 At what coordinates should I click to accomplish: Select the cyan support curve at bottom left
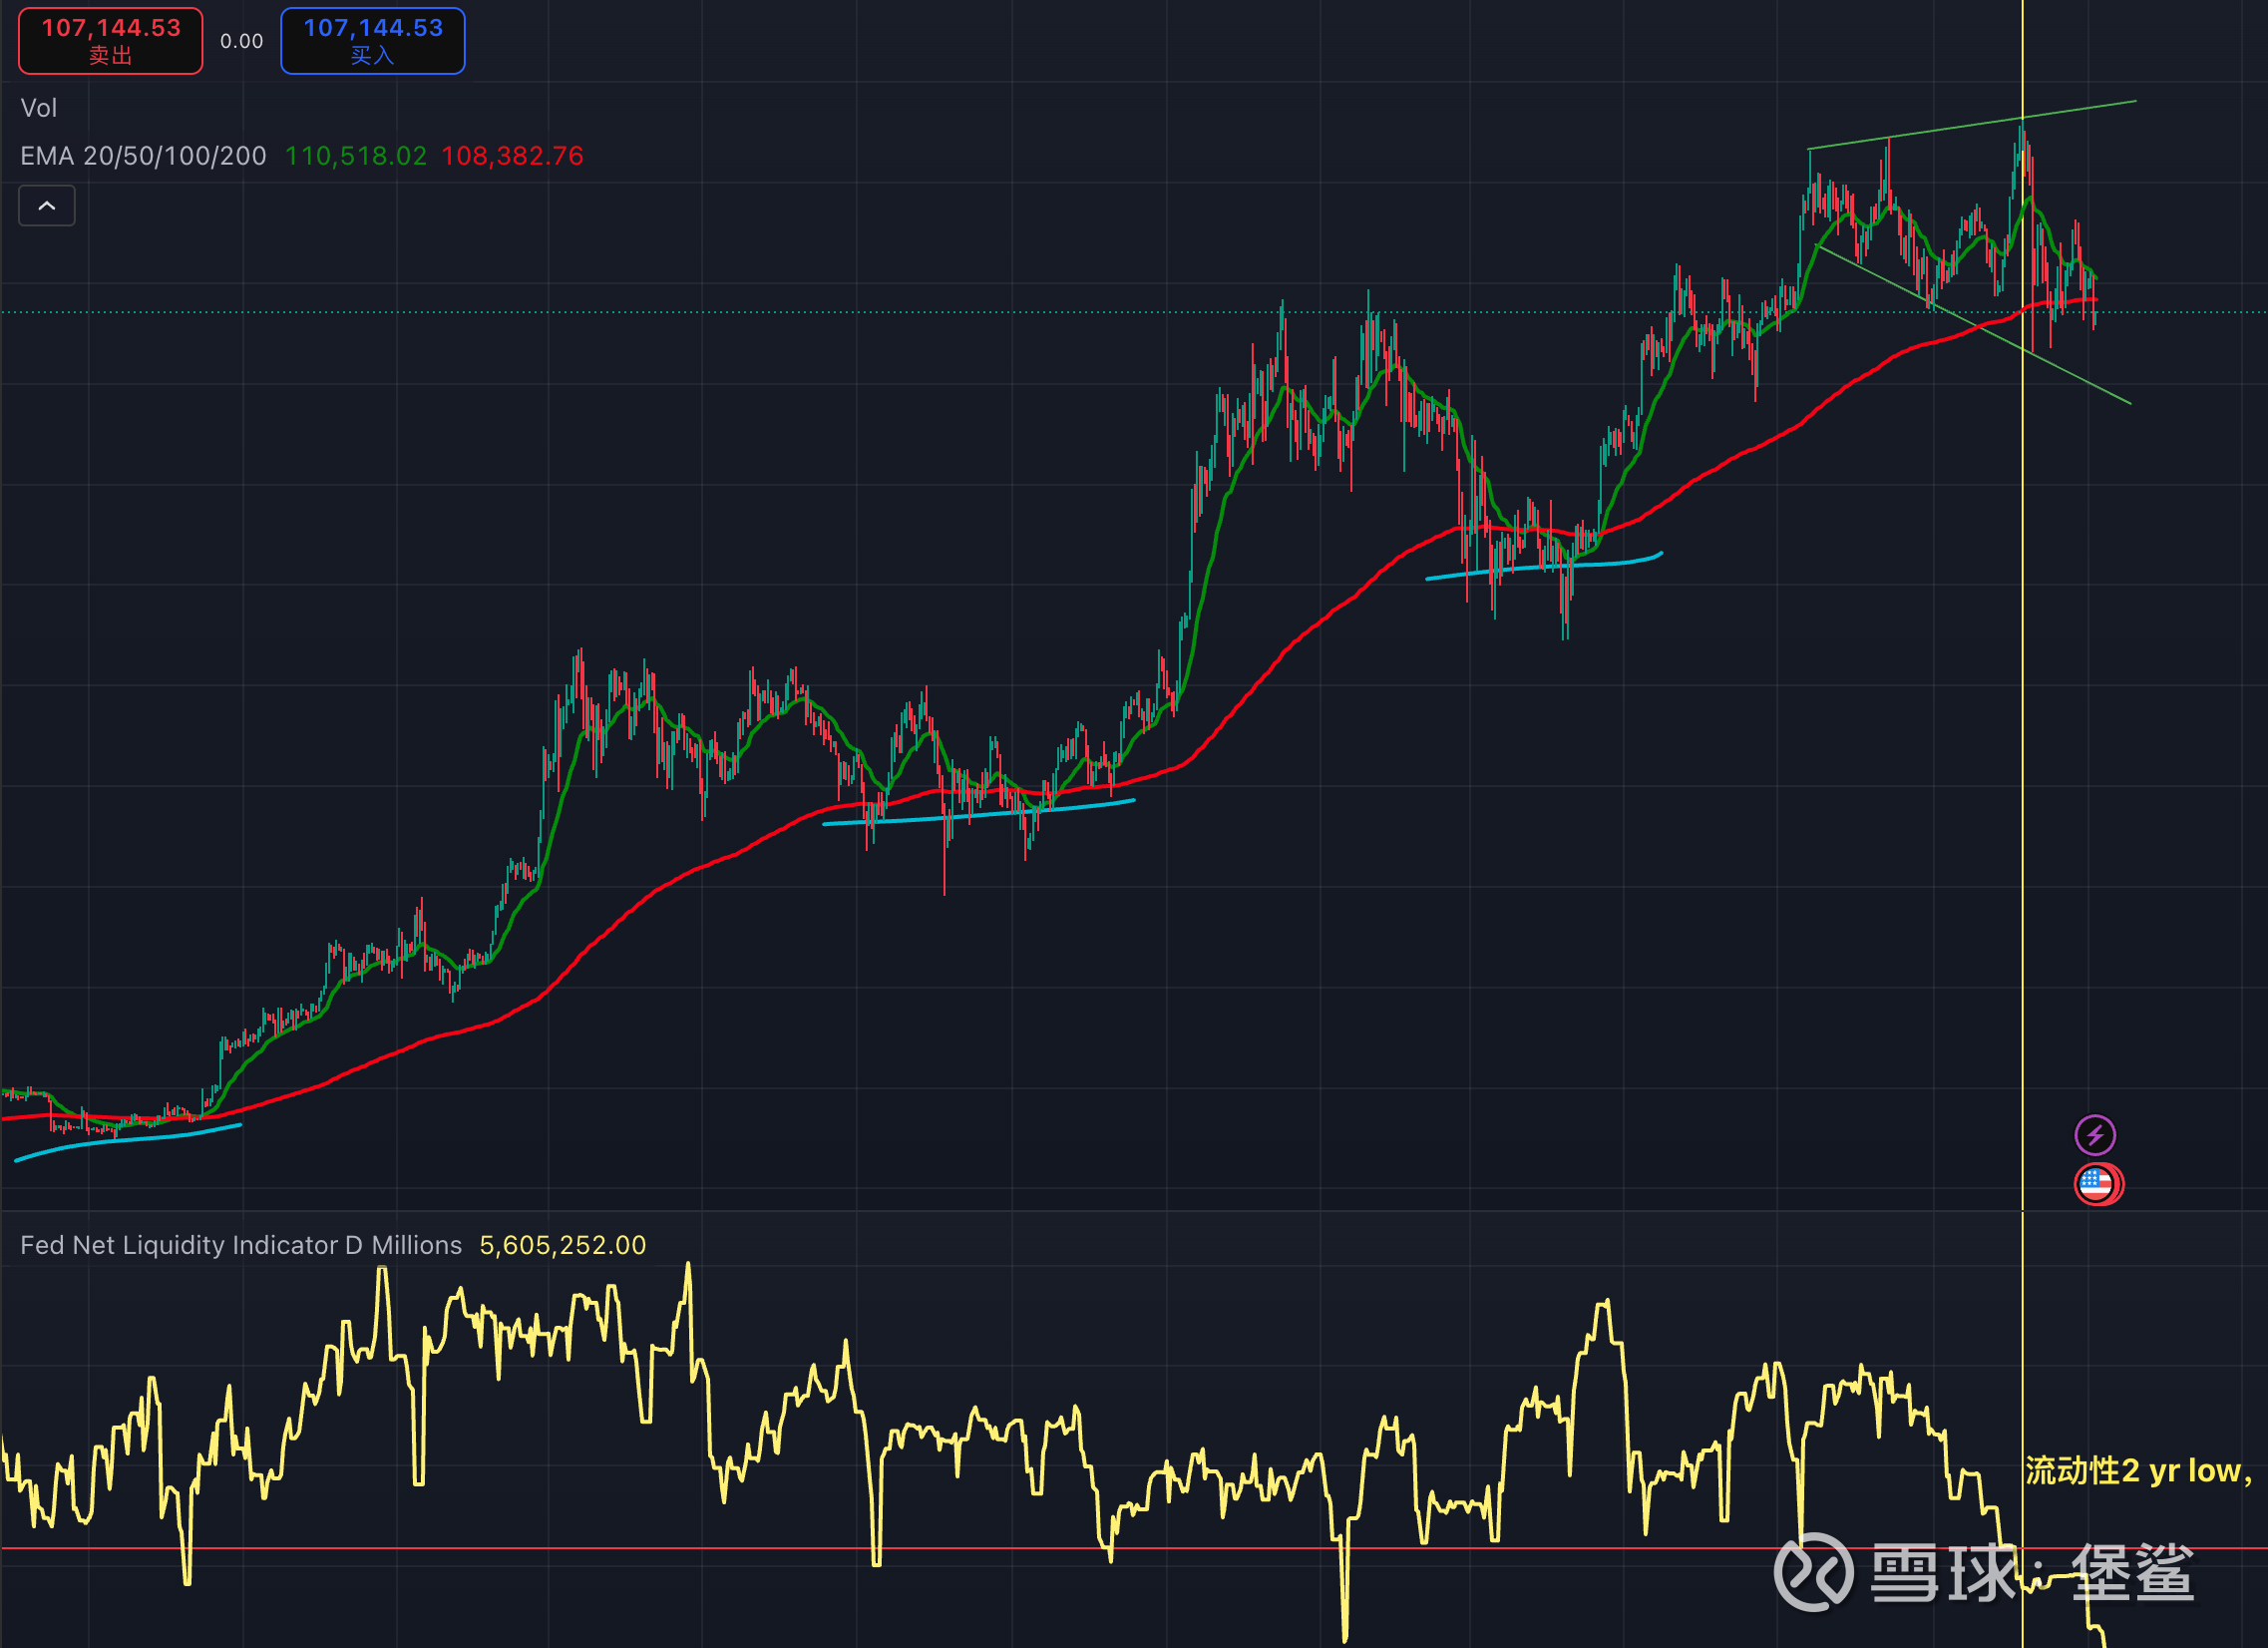[130, 1140]
